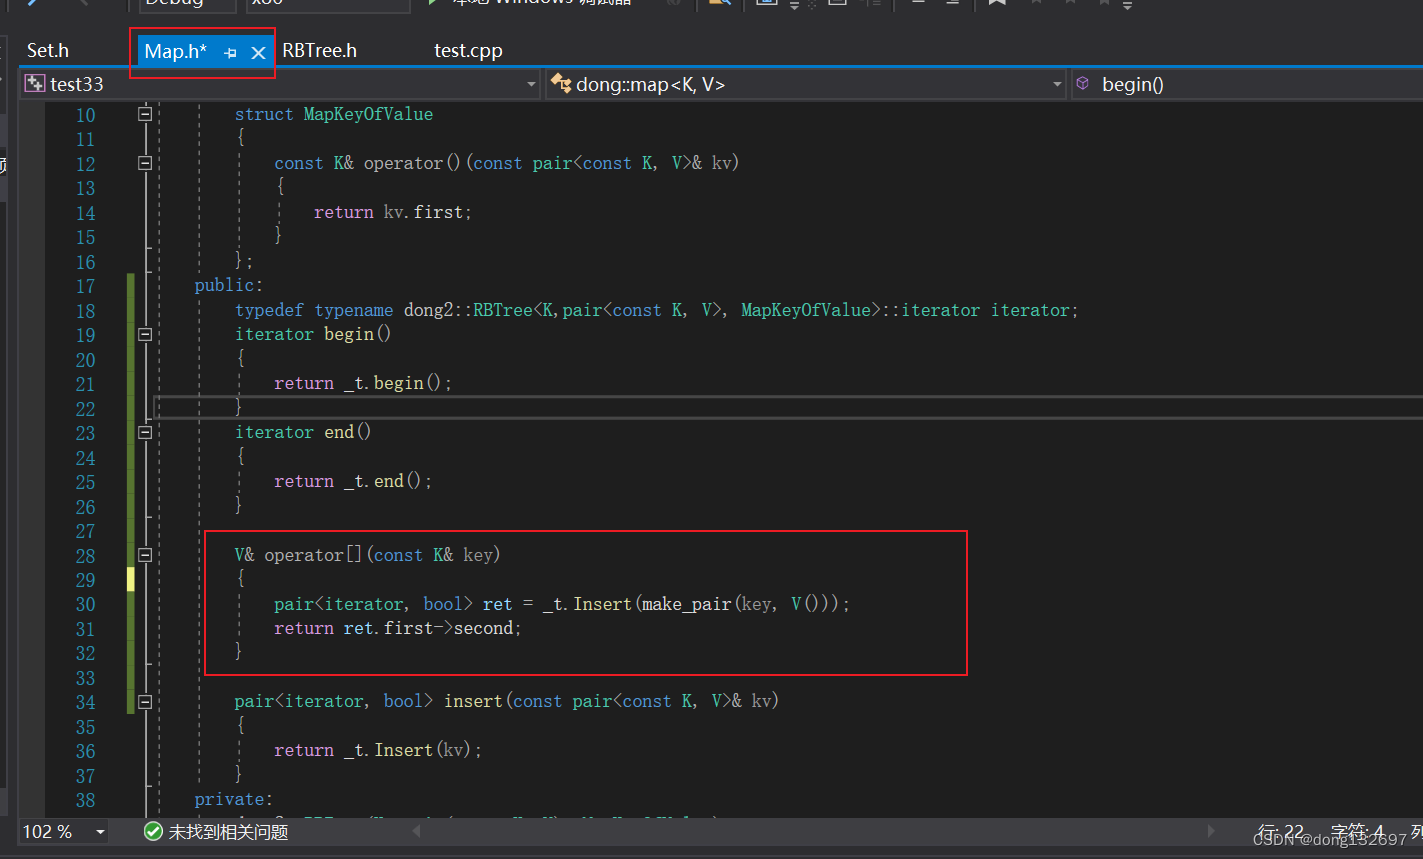This screenshot has height=859, width=1423.
Task: Collapse the insert function at line 34
Action: (x=145, y=702)
